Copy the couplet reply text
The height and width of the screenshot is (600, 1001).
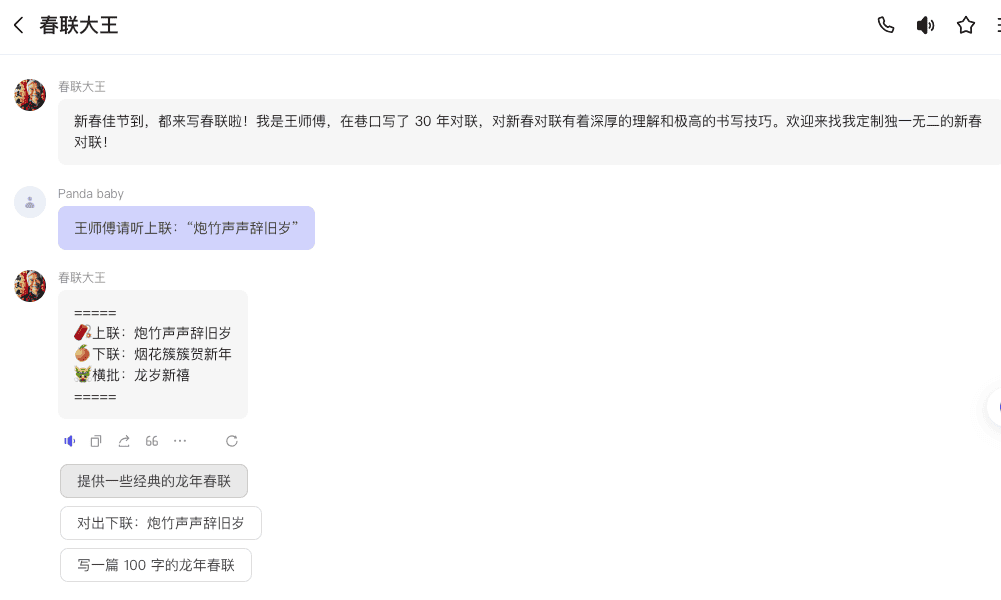pos(96,441)
